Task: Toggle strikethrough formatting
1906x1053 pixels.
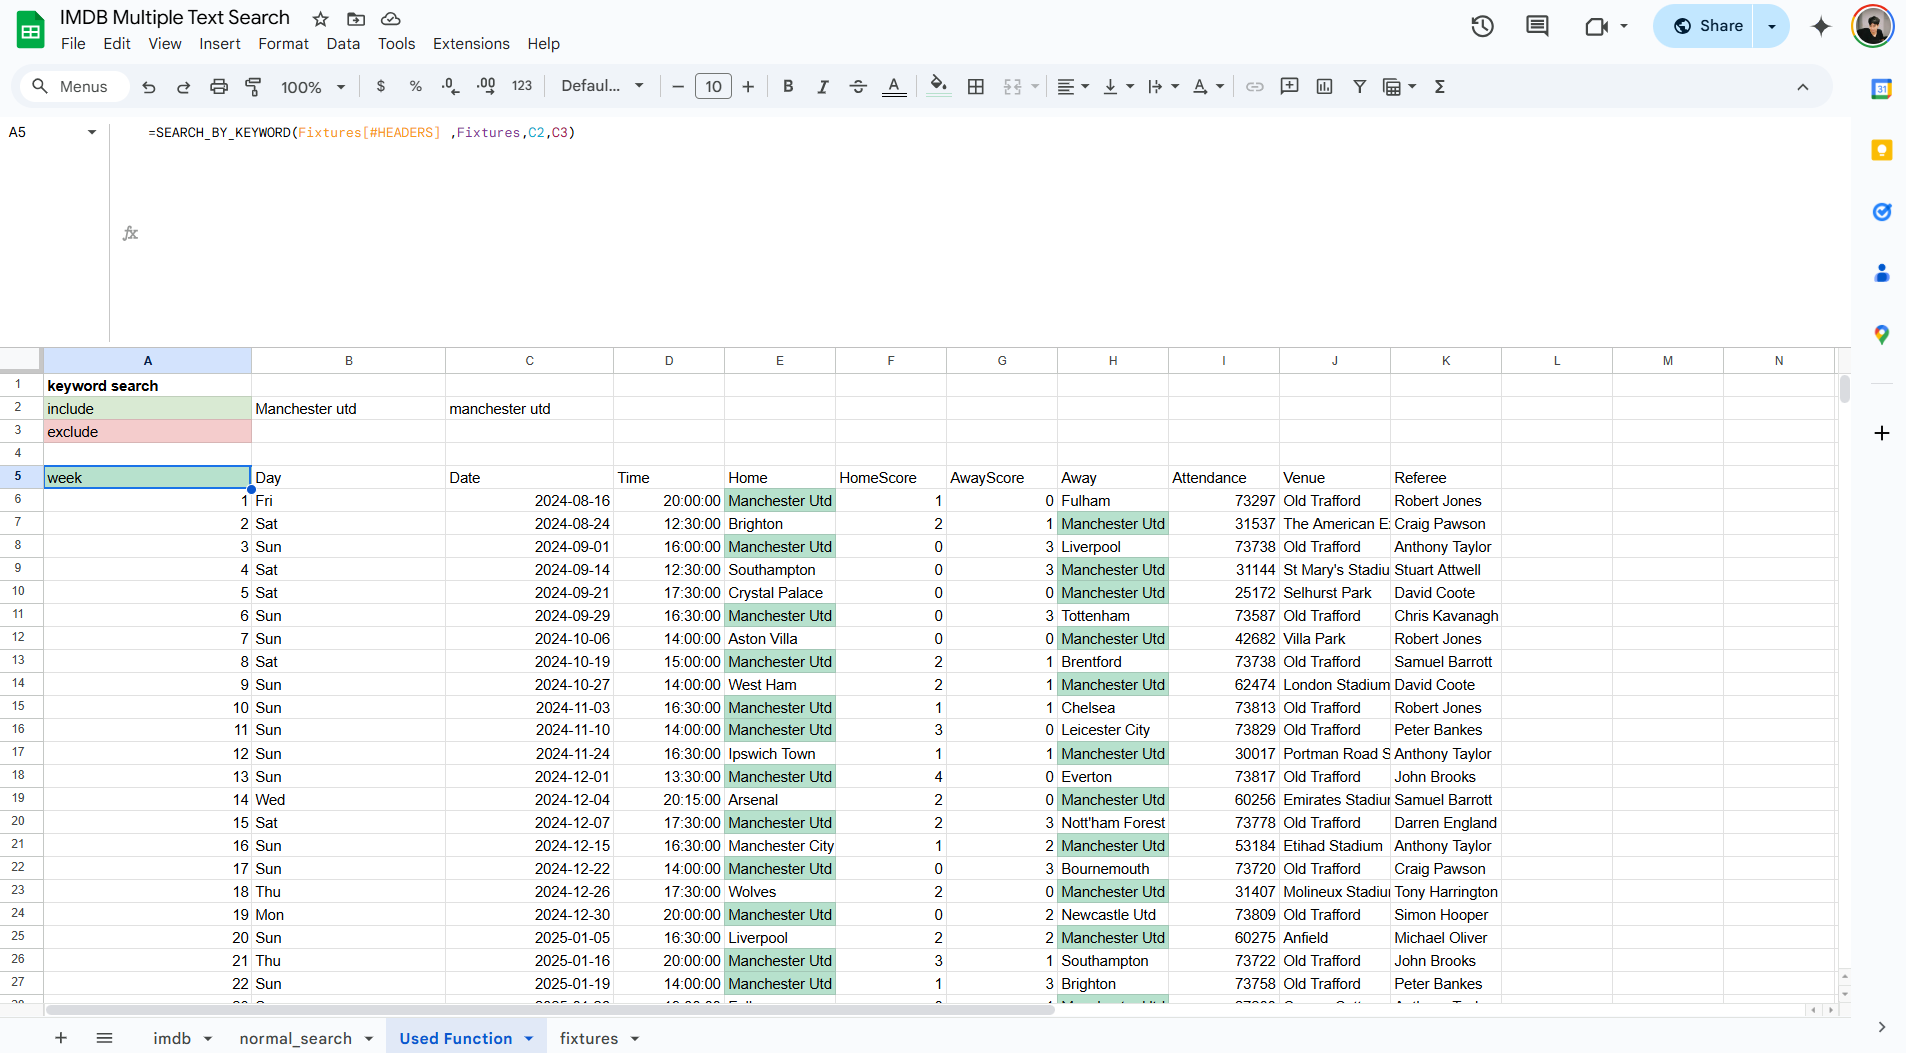Action: (857, 87)
